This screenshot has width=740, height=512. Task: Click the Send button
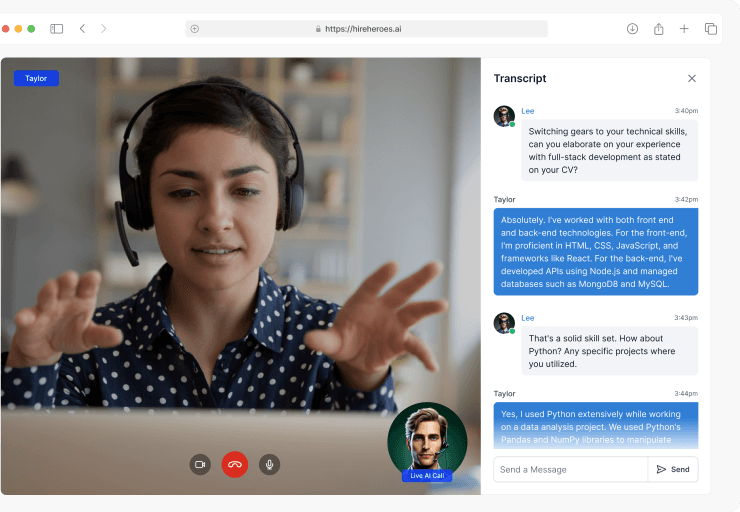[673, 469]
